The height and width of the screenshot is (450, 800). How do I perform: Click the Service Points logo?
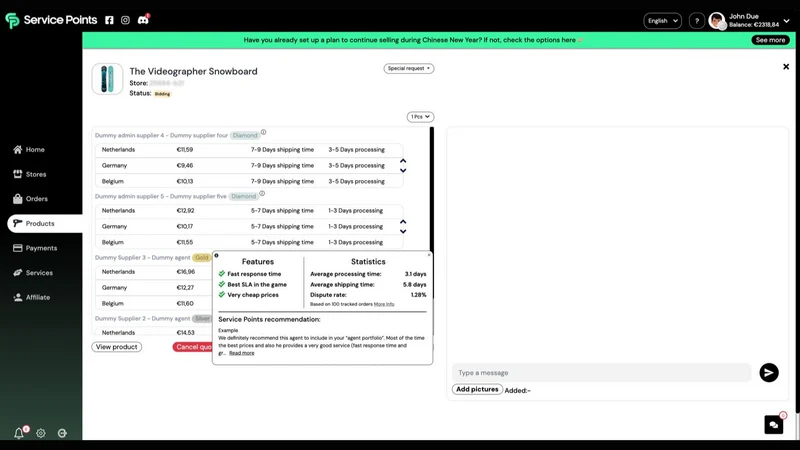[x=51, y=20]
